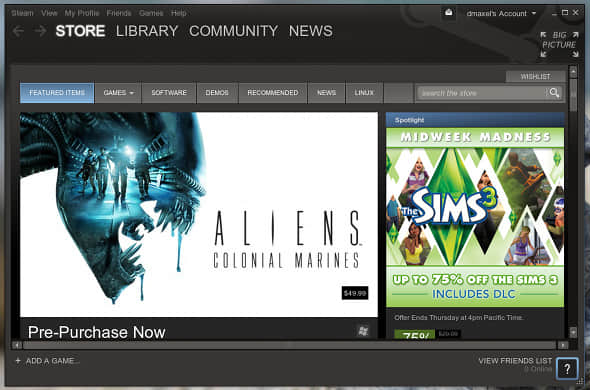590x390 pixels.
Task: Click the Wishlist button
Action: [535, 76]
